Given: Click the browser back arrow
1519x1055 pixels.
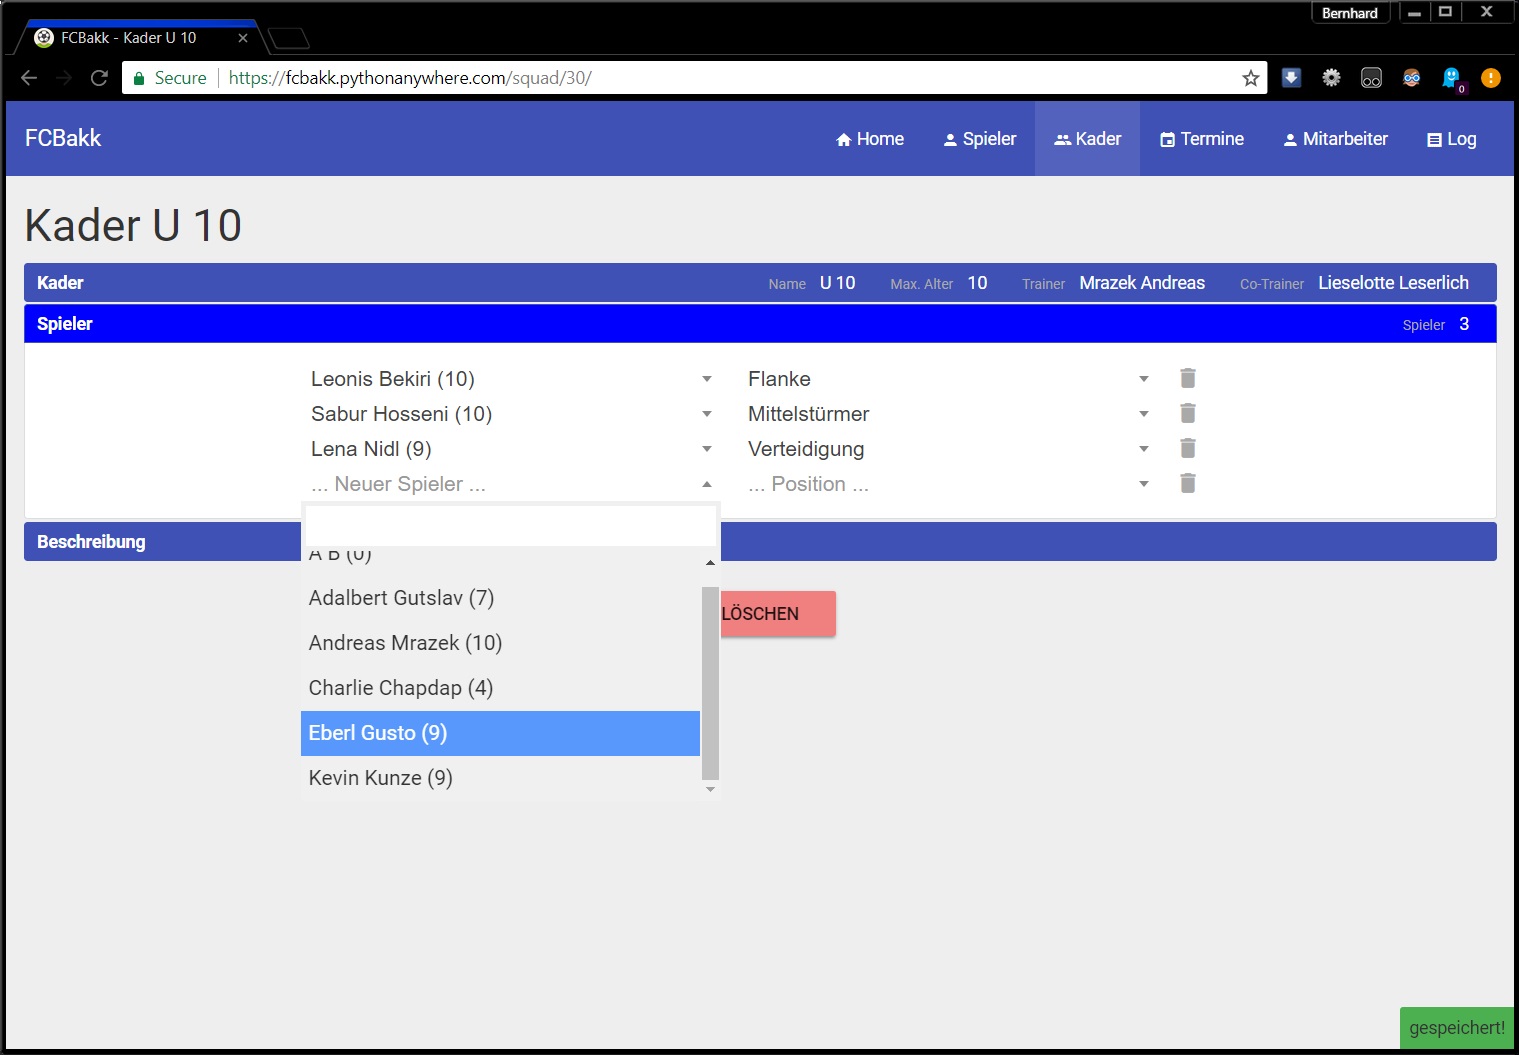Looking at the screenshot, I should pos(29,78).
